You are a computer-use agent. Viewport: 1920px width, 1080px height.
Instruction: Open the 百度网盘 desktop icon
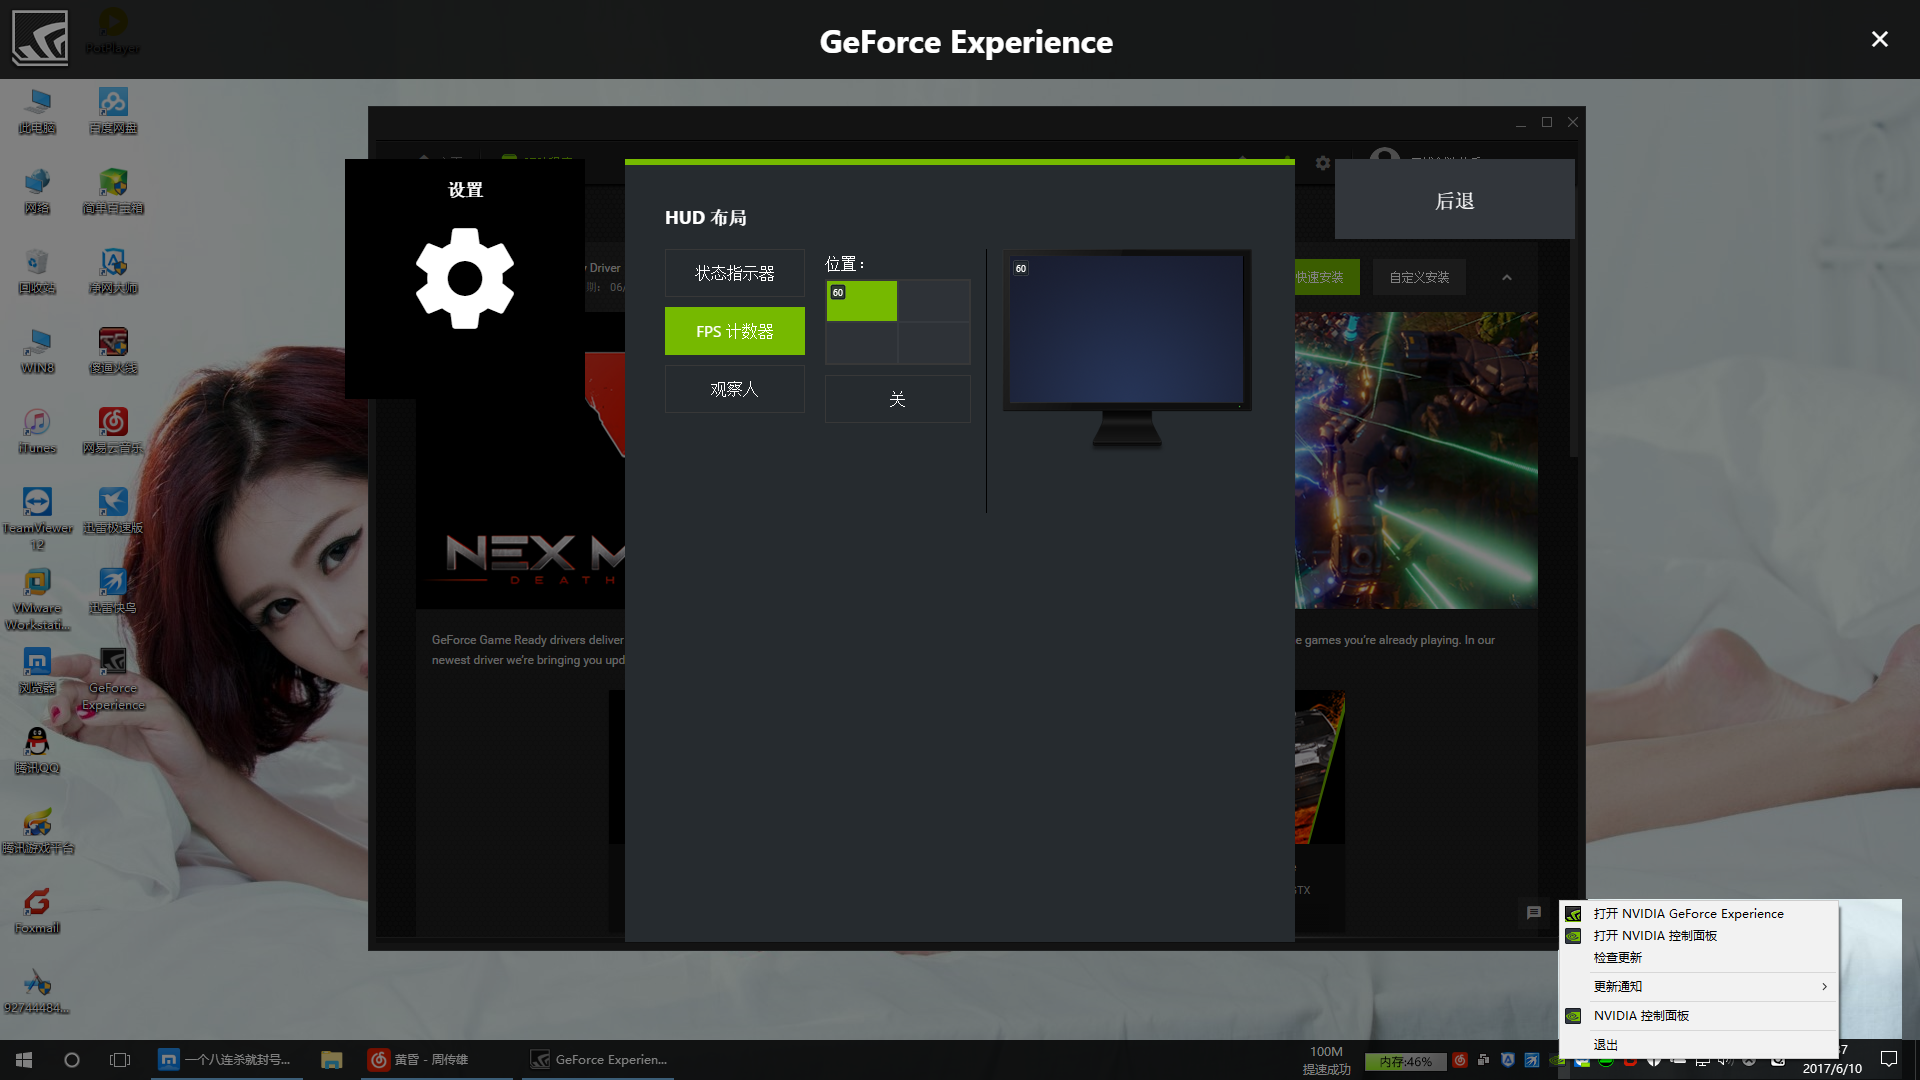point(113,111)
